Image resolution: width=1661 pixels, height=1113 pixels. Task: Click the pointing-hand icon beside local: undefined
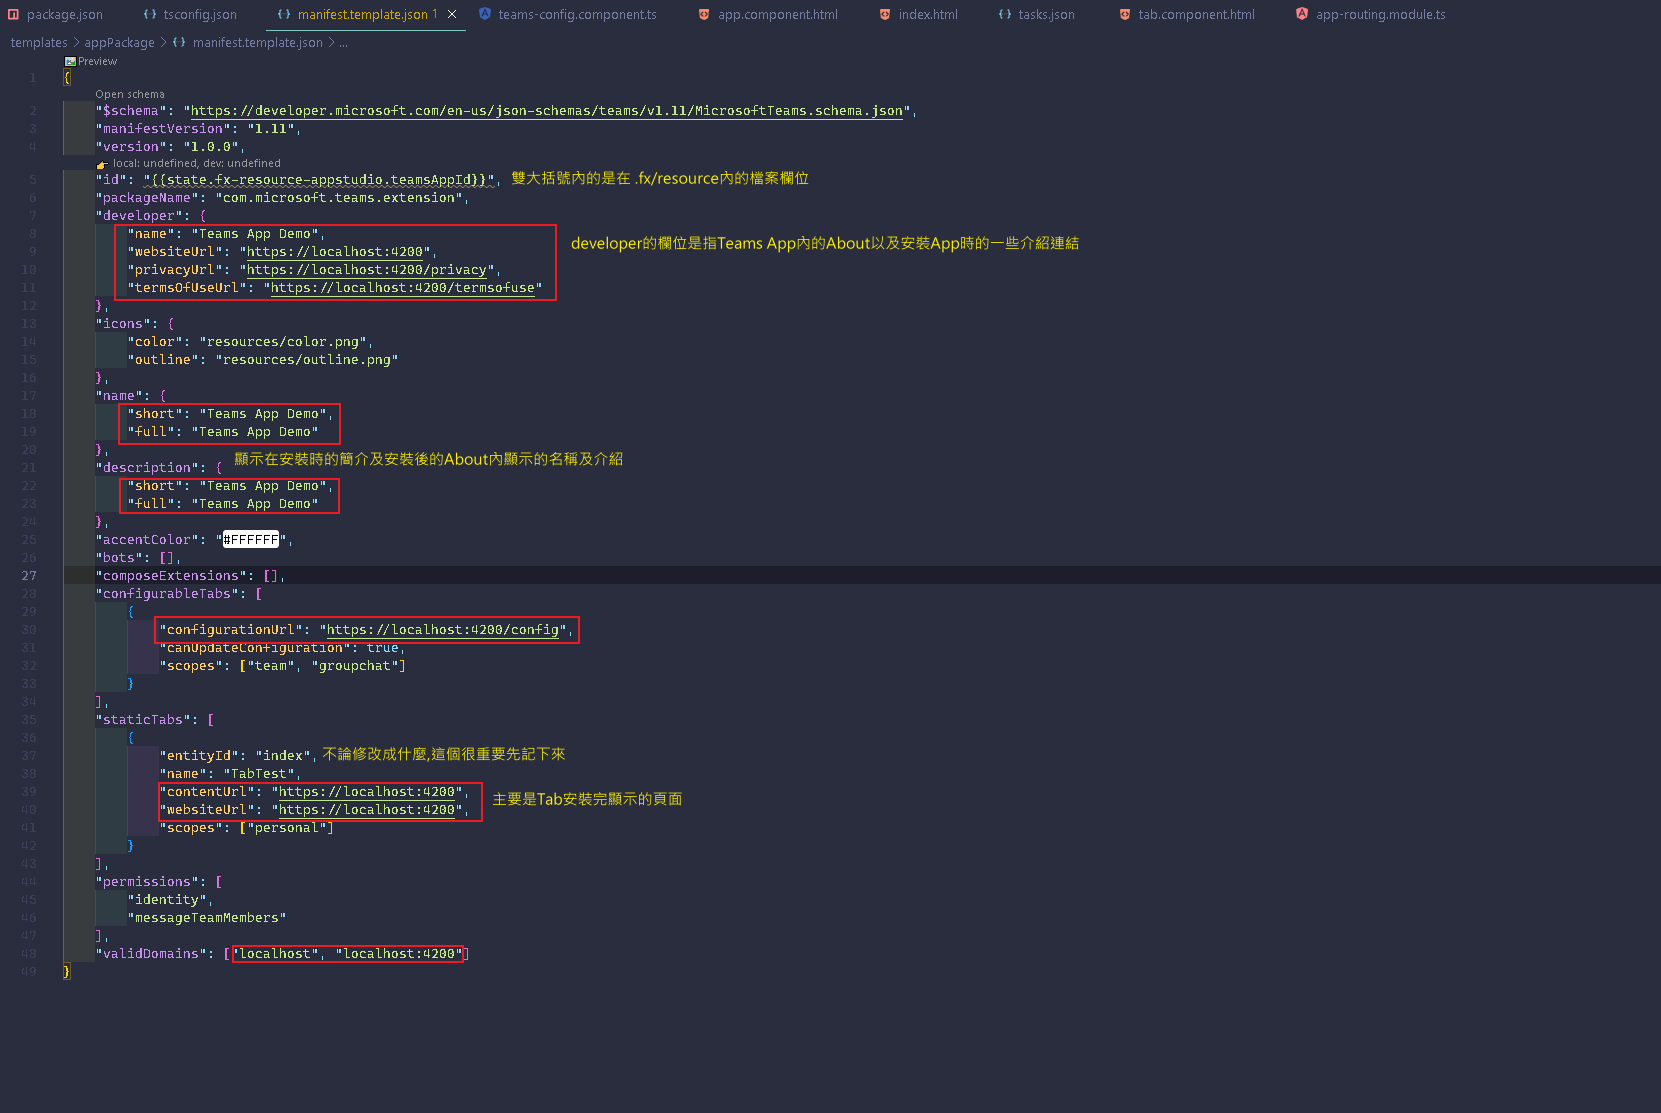point(102,164)
